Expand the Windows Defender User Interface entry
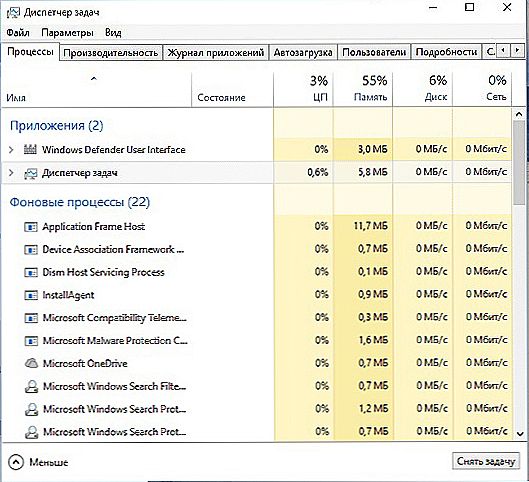Image resolution: width=529 pixels, height=482 pixels. [11, 149]
